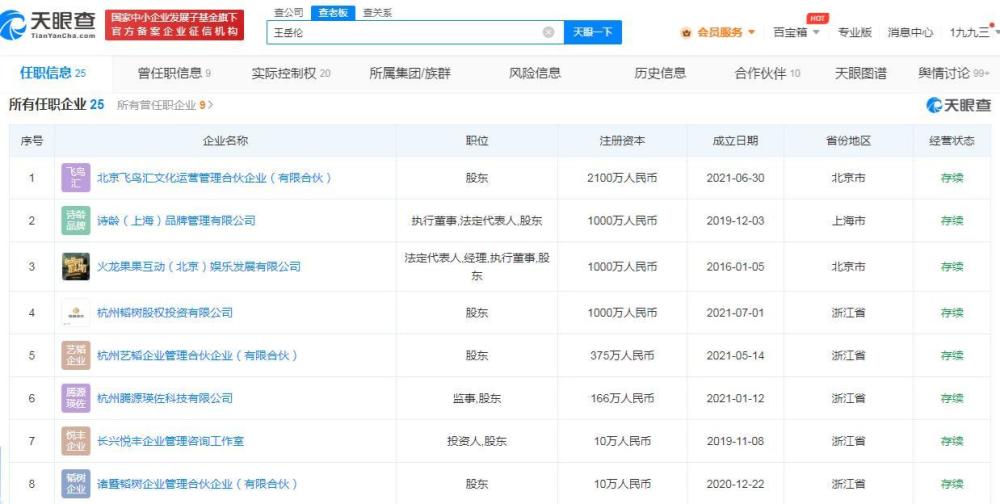
Task: Open the 合作伙伴 10 tab
Action: pos(768,73)
